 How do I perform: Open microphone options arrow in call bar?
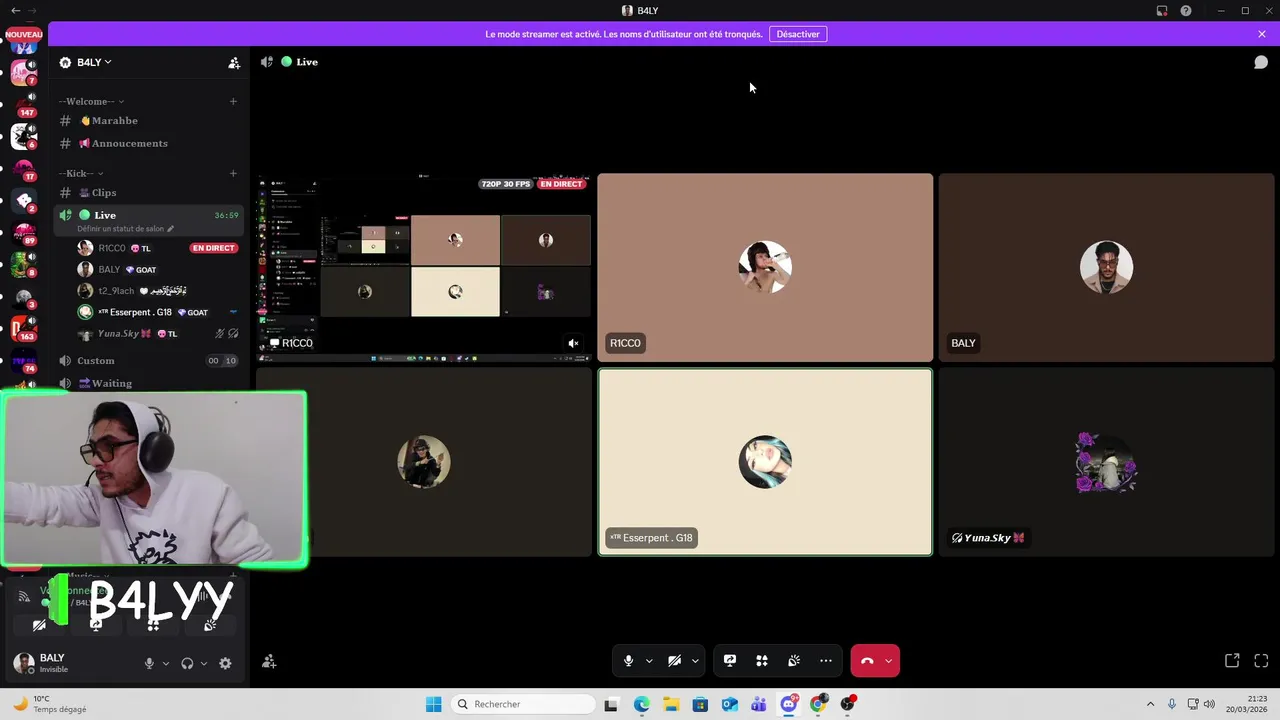point(649,661)
